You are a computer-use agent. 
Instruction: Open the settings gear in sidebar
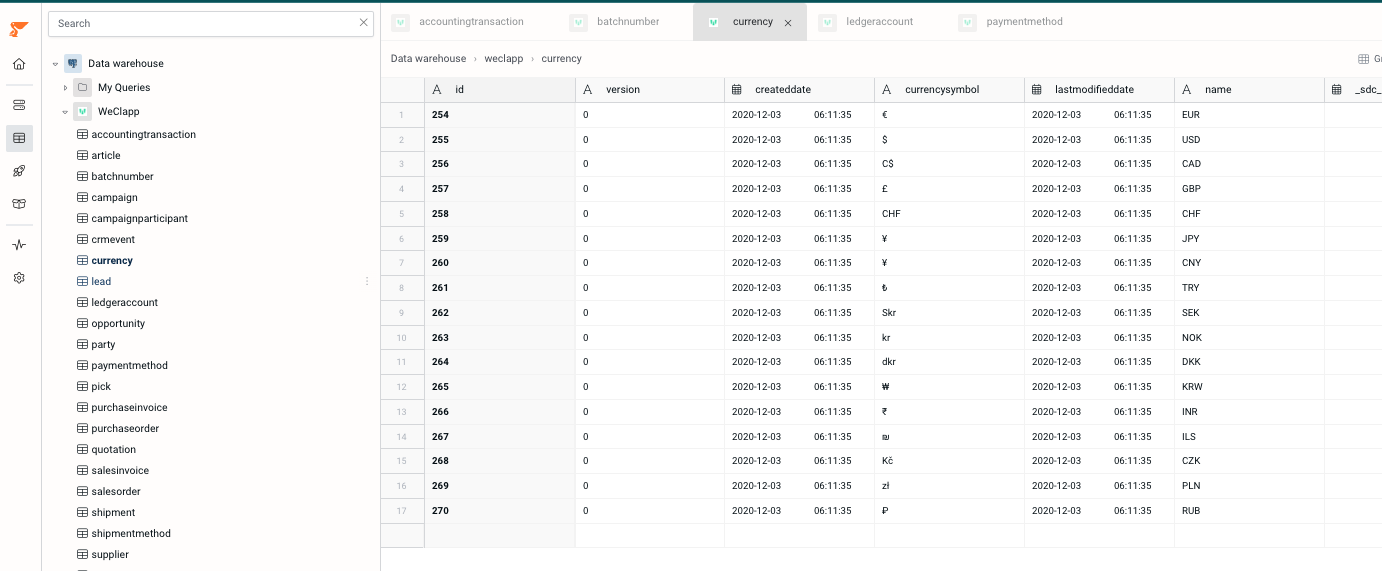click(x=19, y=278)
